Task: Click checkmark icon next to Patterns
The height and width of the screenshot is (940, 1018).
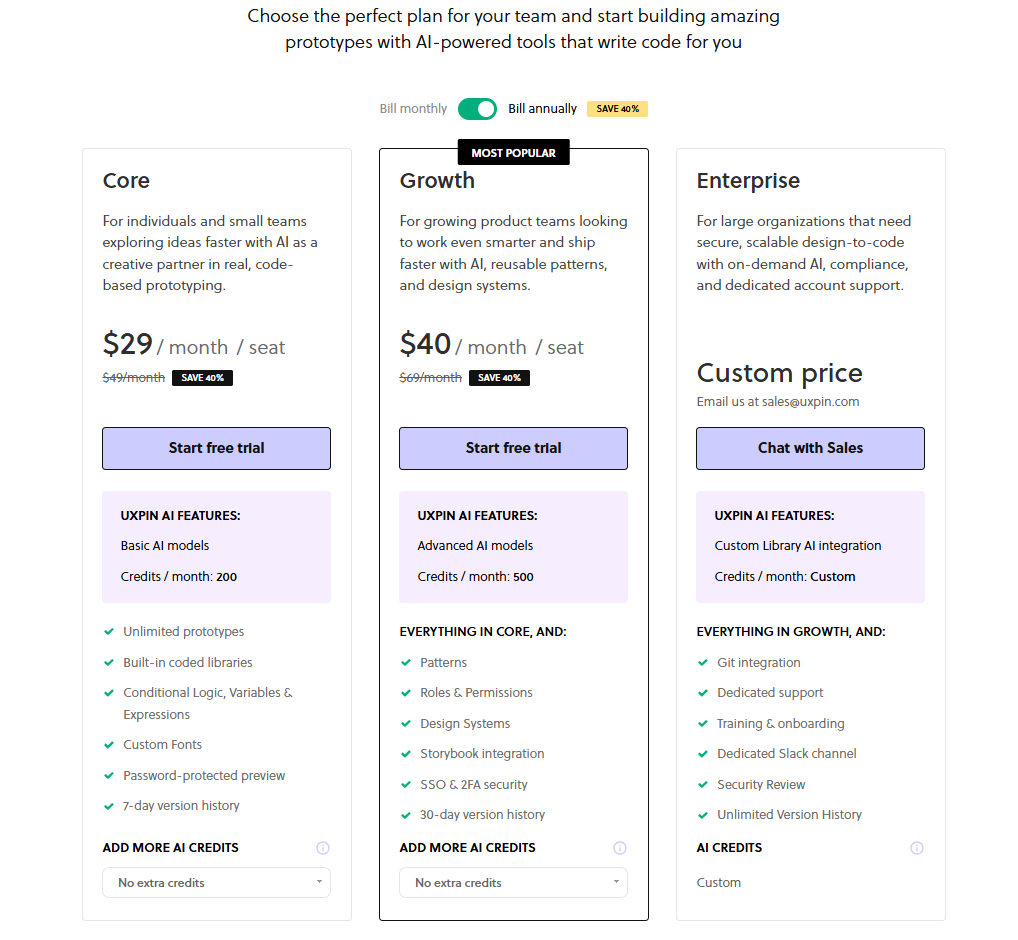Action: 406,663
